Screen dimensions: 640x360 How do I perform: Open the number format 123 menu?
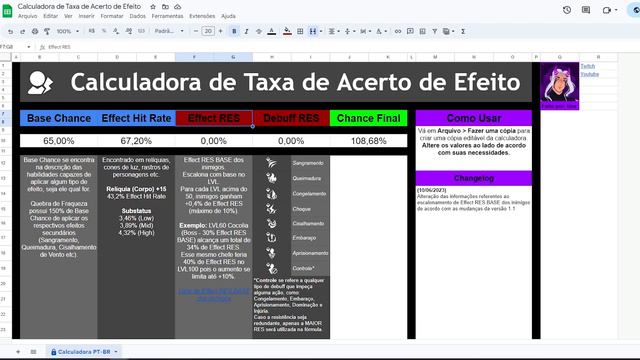tap(141, 31)
